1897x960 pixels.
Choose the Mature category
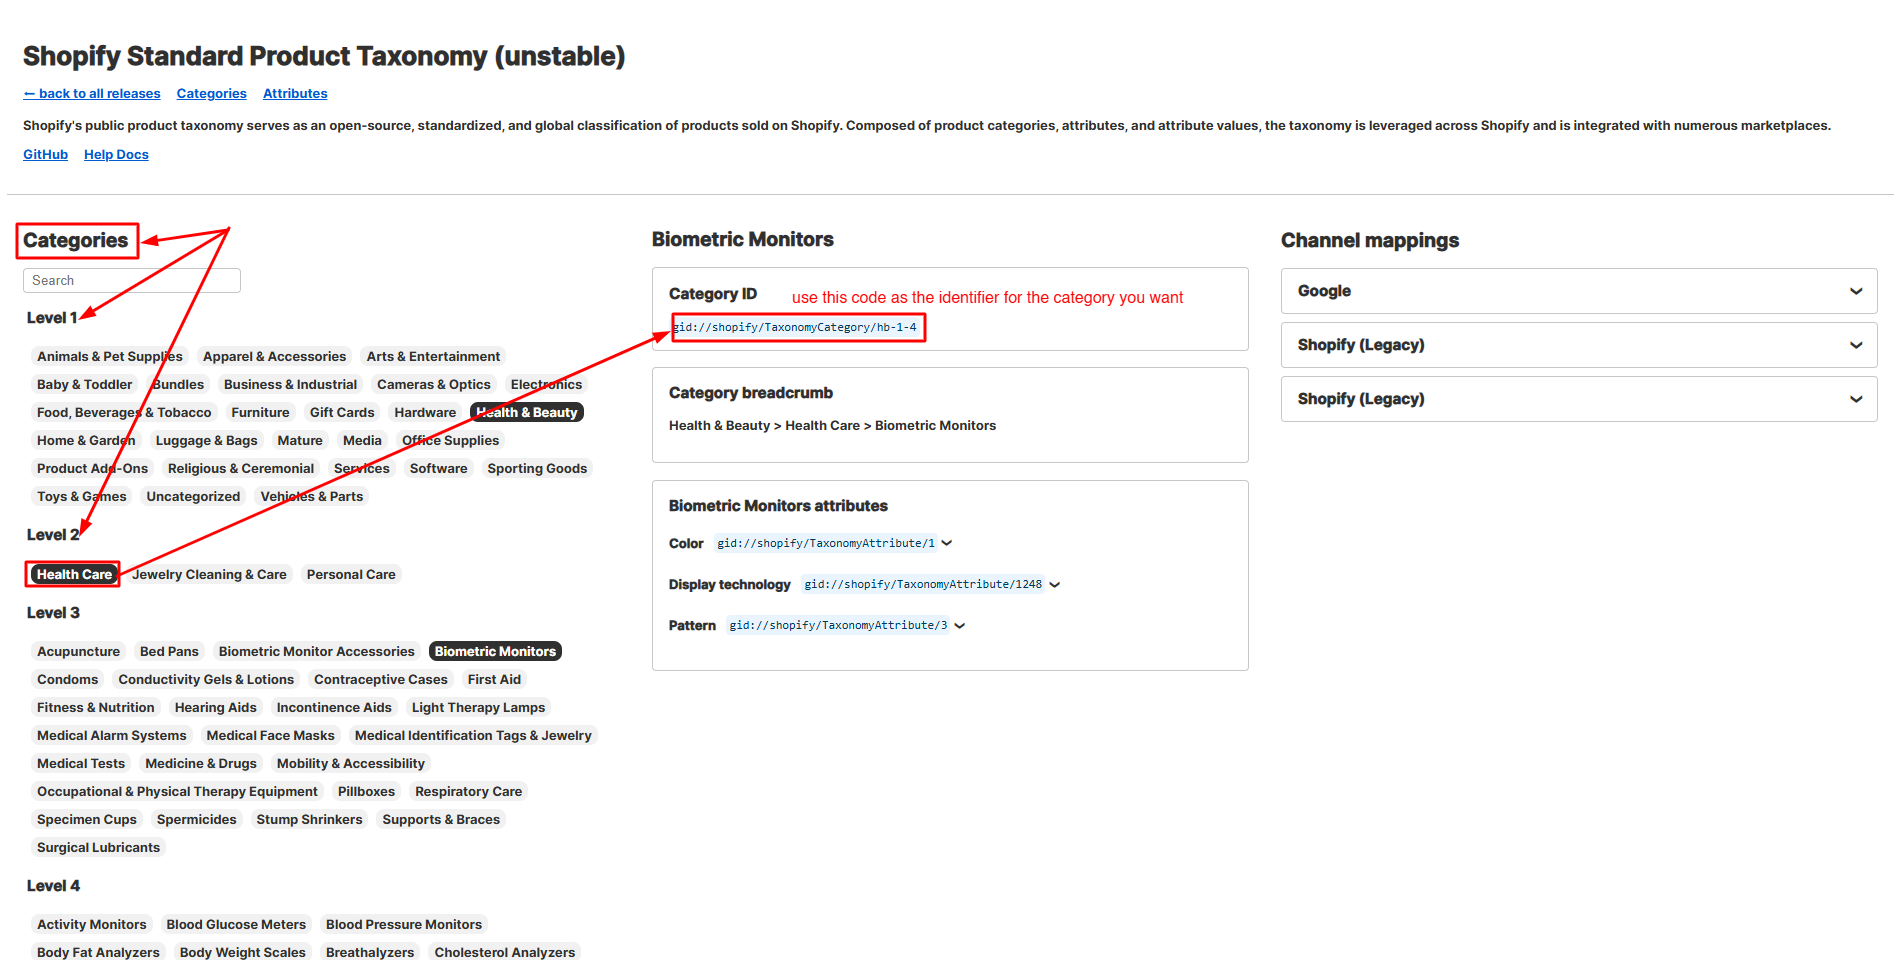point(300,440)
